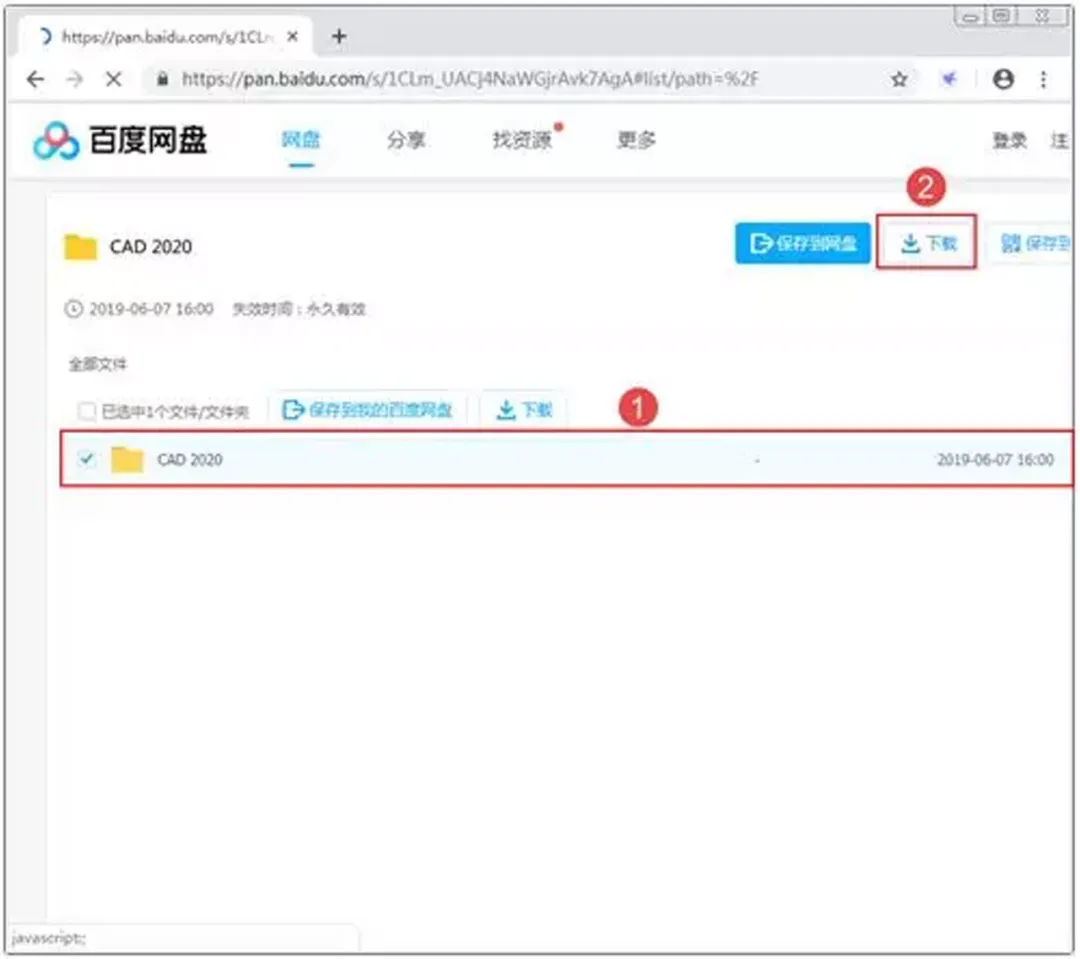Bookmark this page with the star icon
Screen dimensions: 1080x959
(x=899, y=79)
